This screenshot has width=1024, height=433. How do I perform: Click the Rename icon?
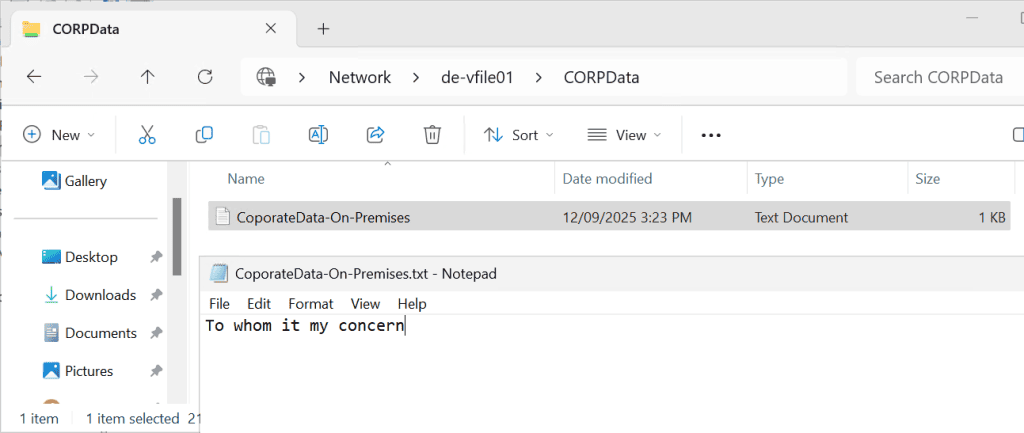[x=318, y=135]
